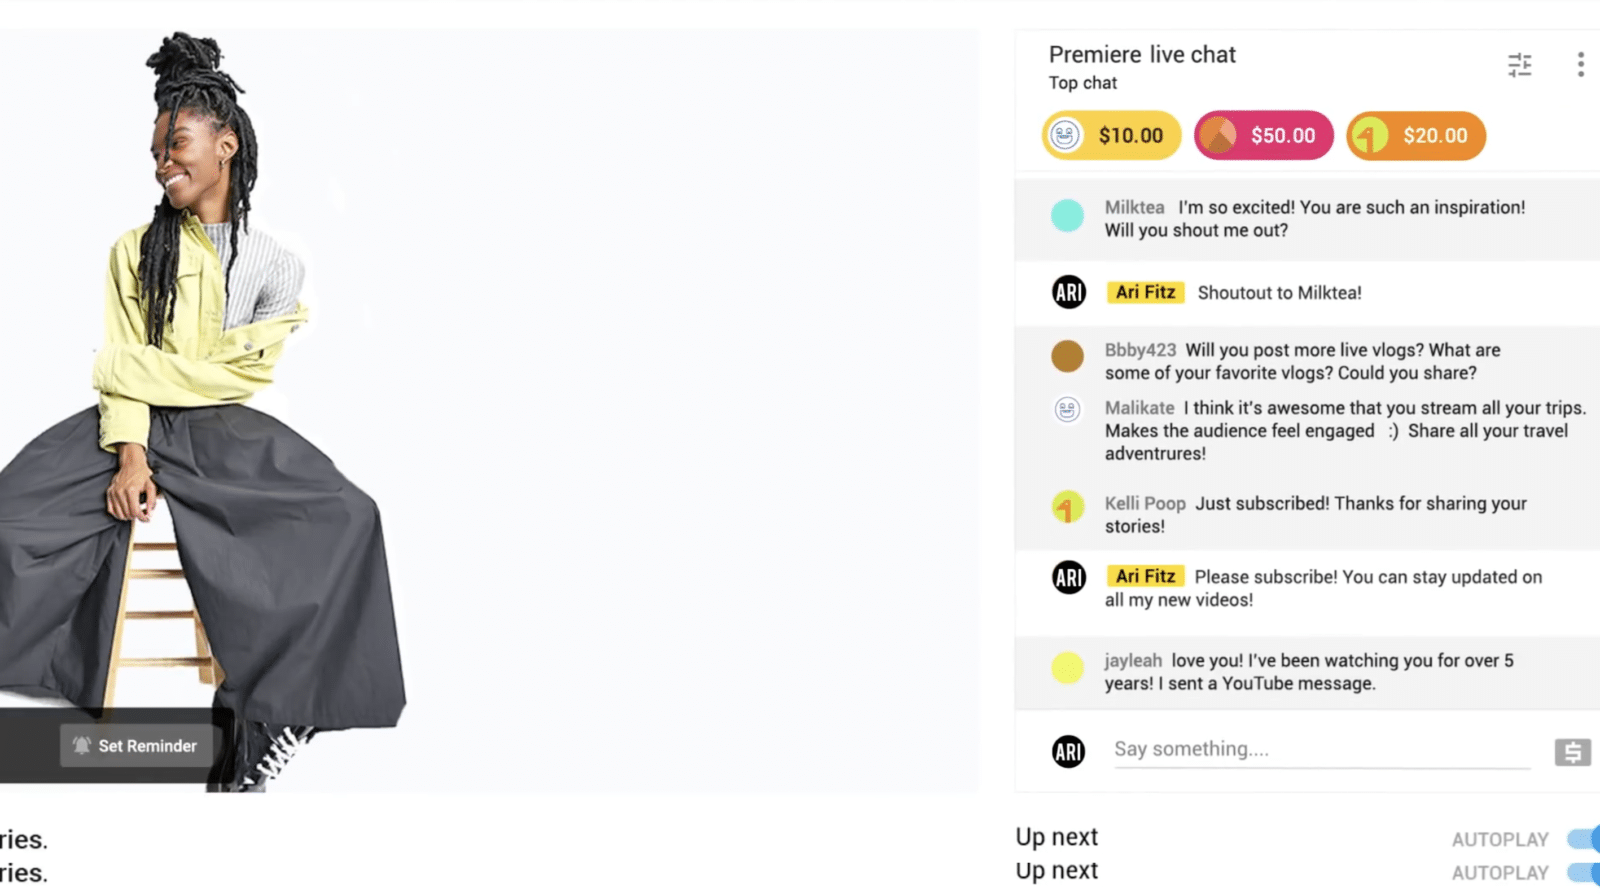1600x896 pixels.
Task: Click jayleah's yellow circle avatar
Action: (1067, 667)
